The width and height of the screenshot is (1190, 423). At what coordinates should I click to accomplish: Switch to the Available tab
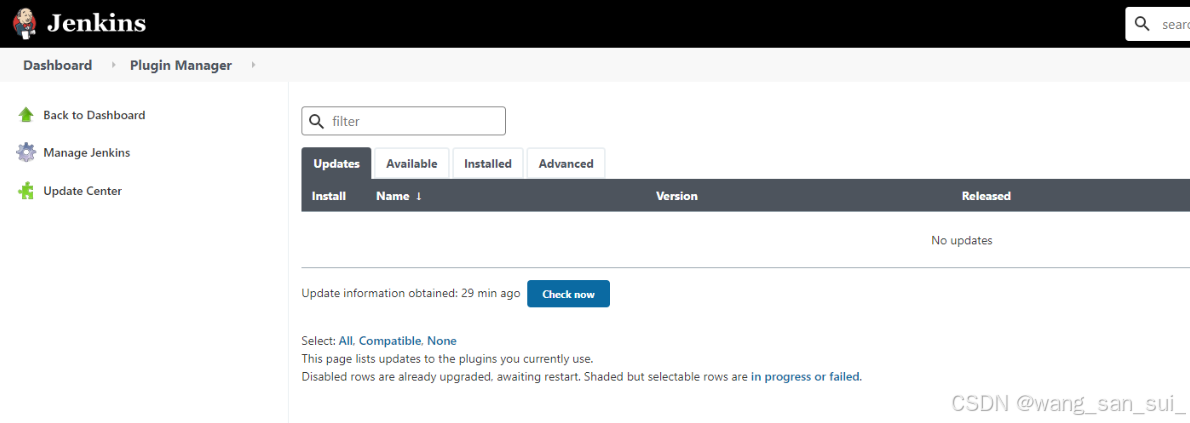point(411,163)
